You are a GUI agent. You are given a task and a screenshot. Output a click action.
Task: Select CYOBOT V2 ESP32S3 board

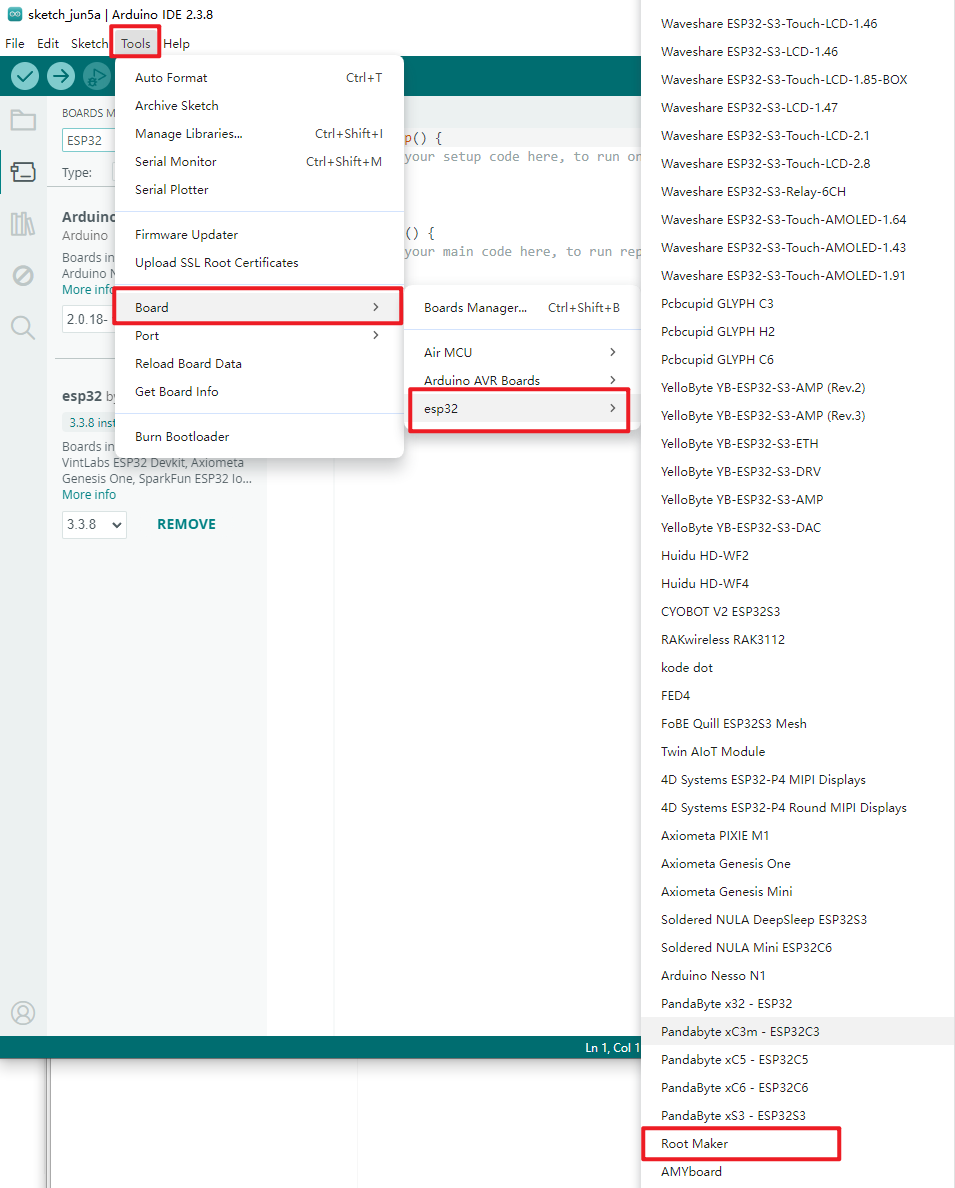(x=797, y=611)
